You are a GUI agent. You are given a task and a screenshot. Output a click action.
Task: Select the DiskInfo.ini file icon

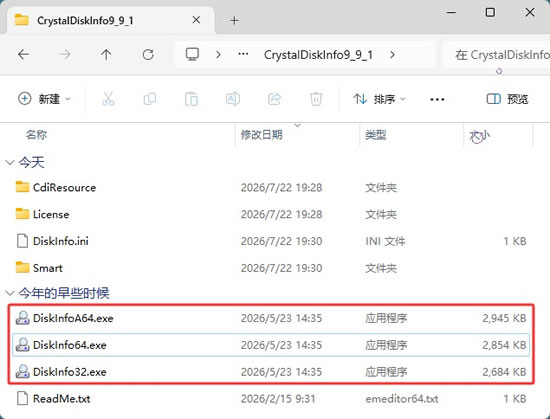pyautogui.click(x=22, y=241)
